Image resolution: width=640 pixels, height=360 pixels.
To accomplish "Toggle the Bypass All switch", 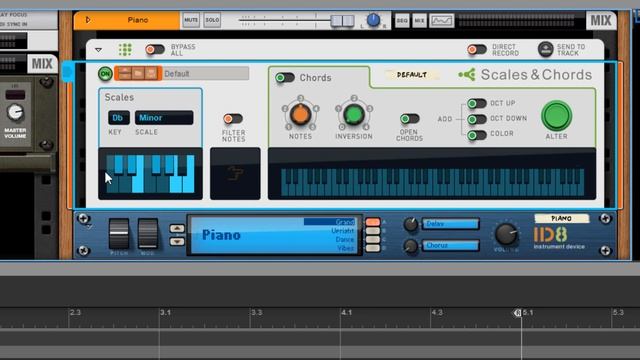I will [x=155, y=50].
